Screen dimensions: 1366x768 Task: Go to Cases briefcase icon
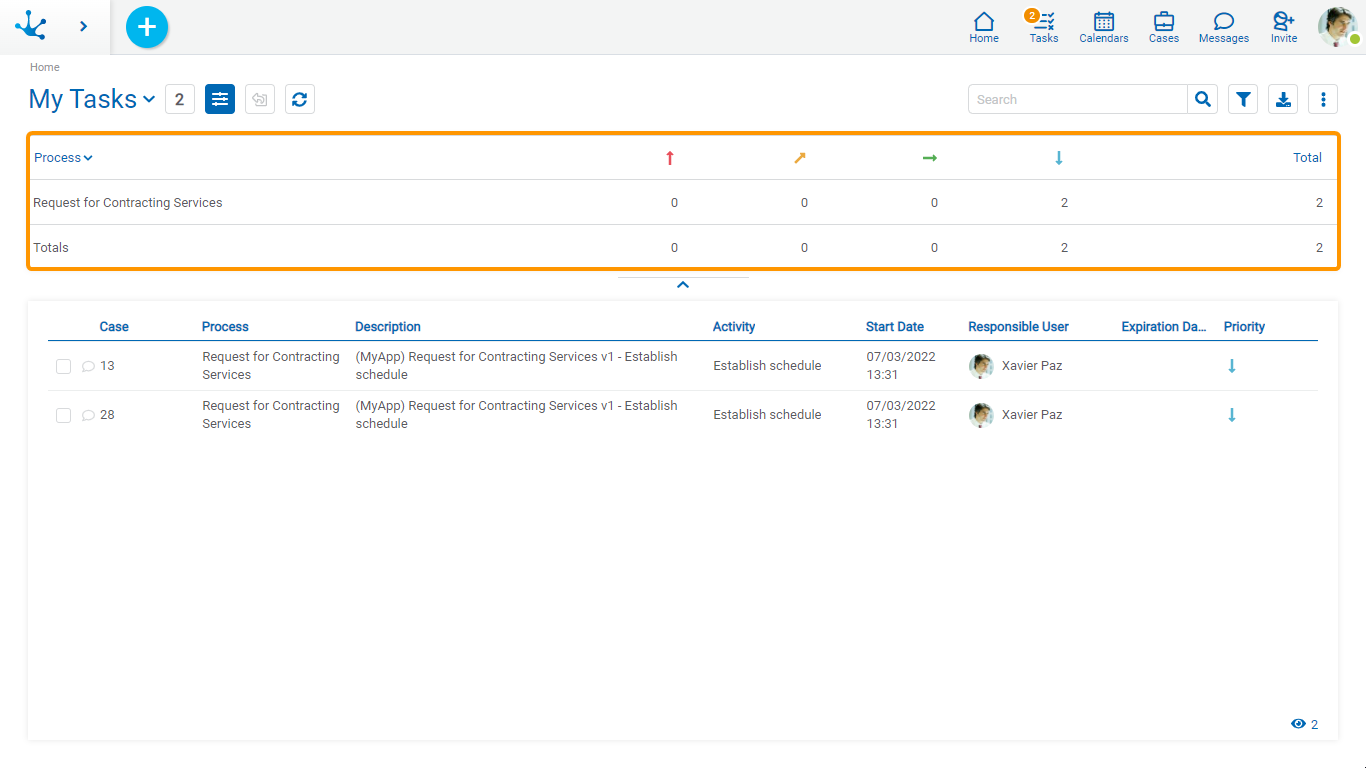1164,27
